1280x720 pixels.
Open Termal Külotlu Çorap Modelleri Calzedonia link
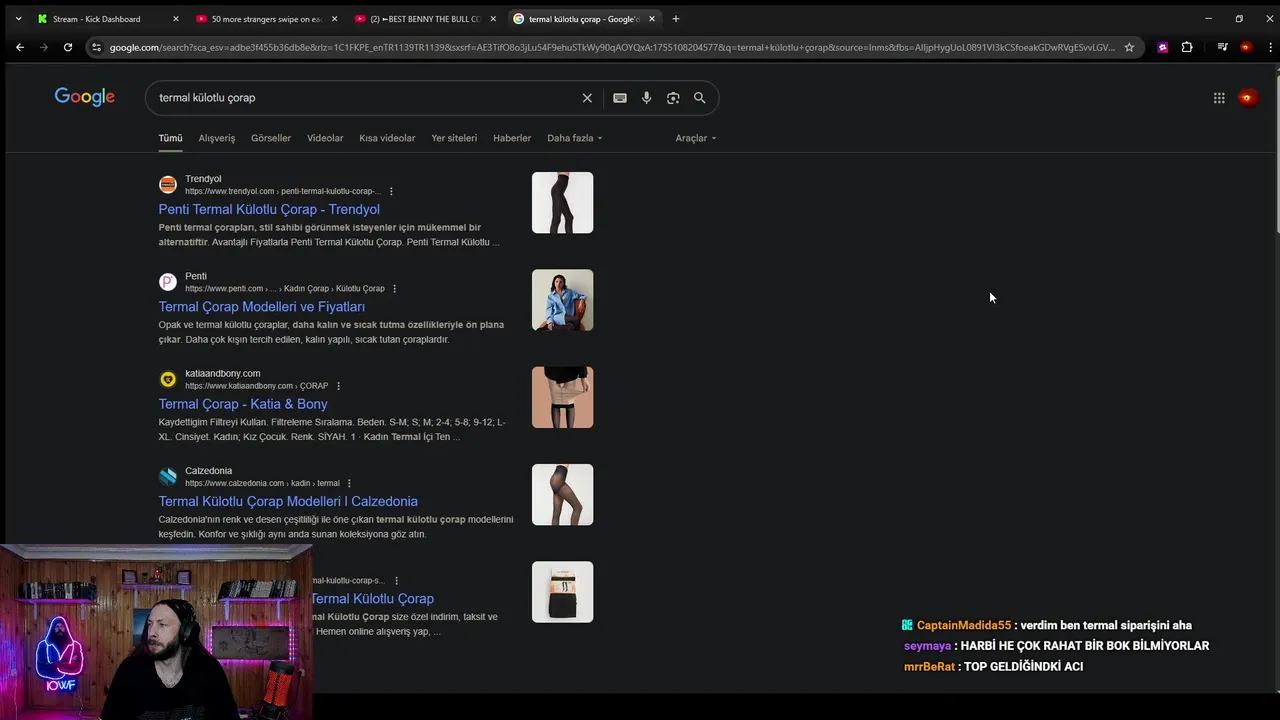(288, 501)
